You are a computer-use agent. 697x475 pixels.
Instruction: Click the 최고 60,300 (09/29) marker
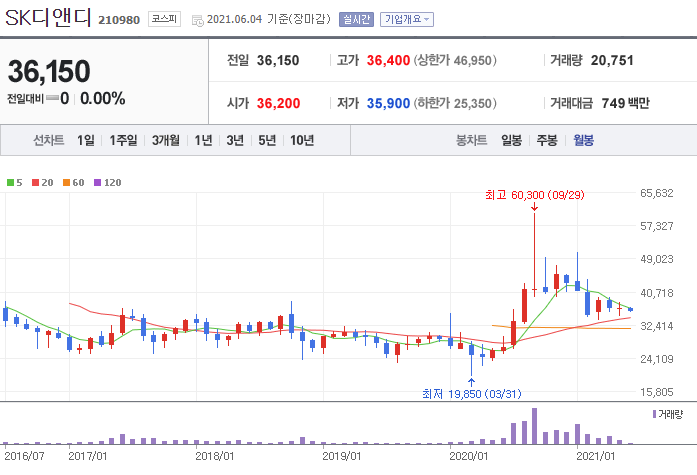click(x=535, y=195)
